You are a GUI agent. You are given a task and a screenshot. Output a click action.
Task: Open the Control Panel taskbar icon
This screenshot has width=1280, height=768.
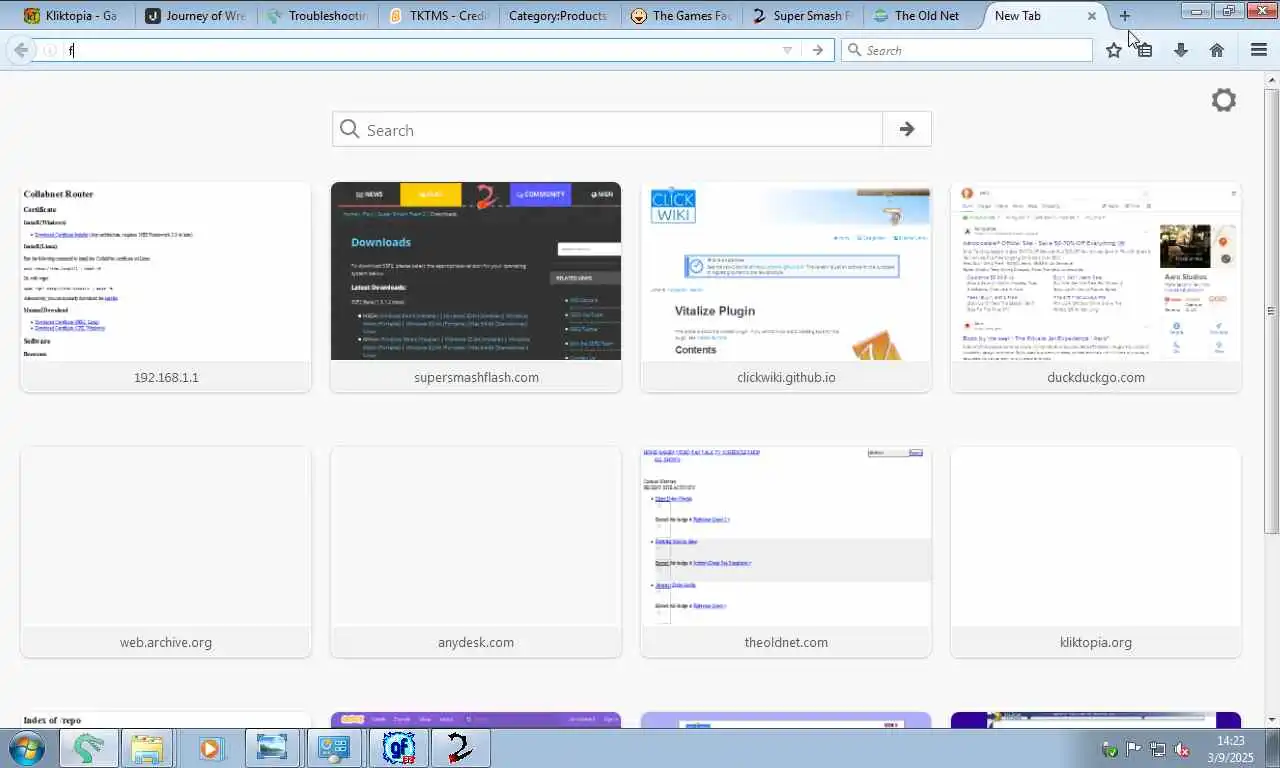pos(334,748)
